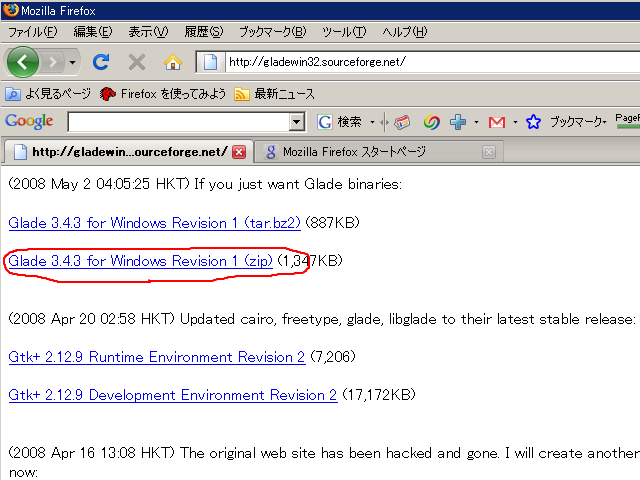Click the Stop loading X icon
Viewport: 640px width, 480px height.
click(x=137, y=62)
